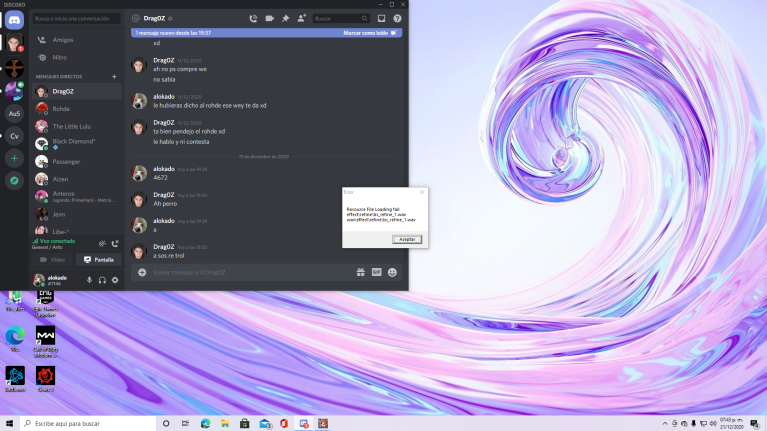Open the help question-mark icon
Image resolution: width=767 pixels, height=431 pixels.
pos(397,19)
